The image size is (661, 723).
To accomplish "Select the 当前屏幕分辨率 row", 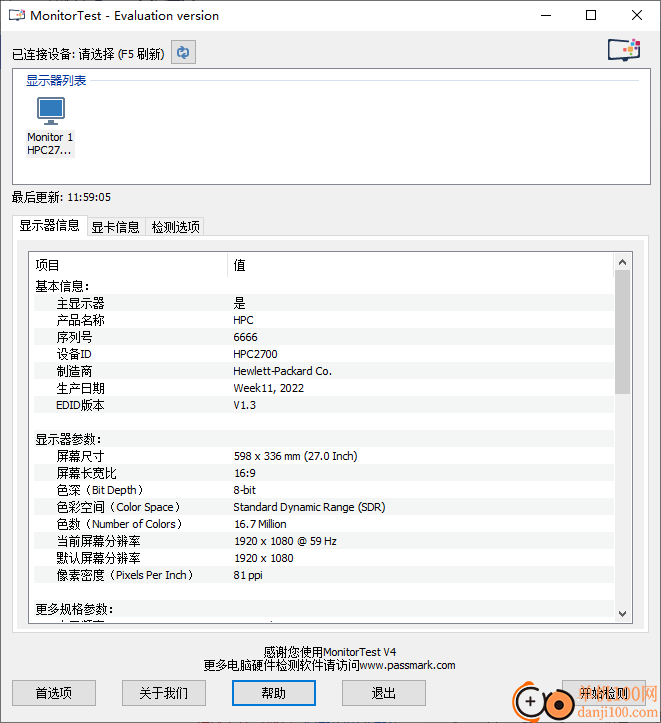I will [324, 541].
